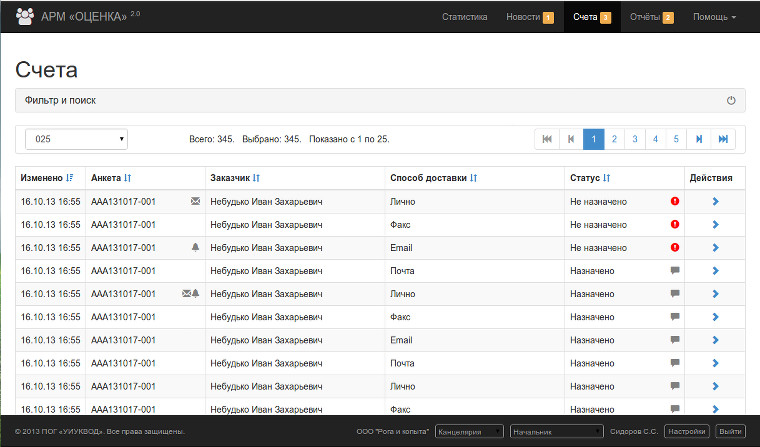Click the Настройки button
The height and width of the screenshot is (447, 760).
coord(686,431)
